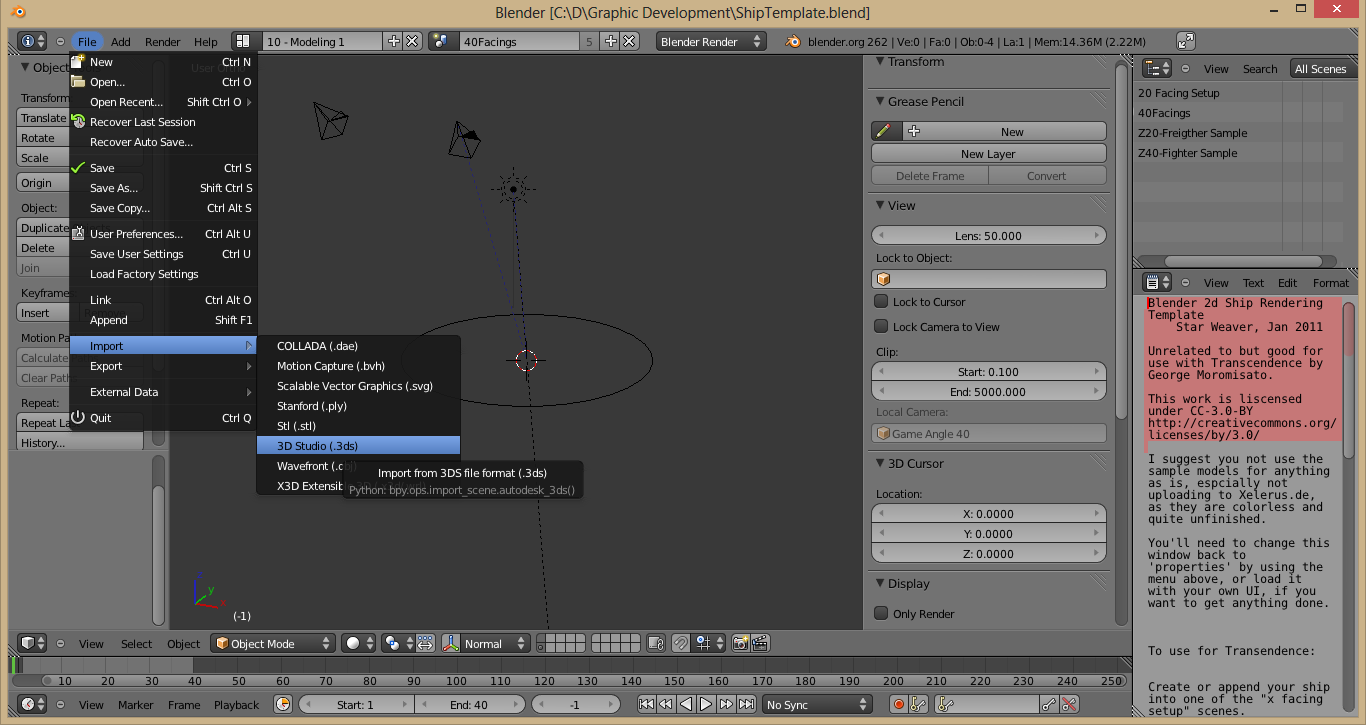This screenshot has width=1366, height=725.
Task: Enable Lock Camera to View checkbox
Action: tap(881, 326)
